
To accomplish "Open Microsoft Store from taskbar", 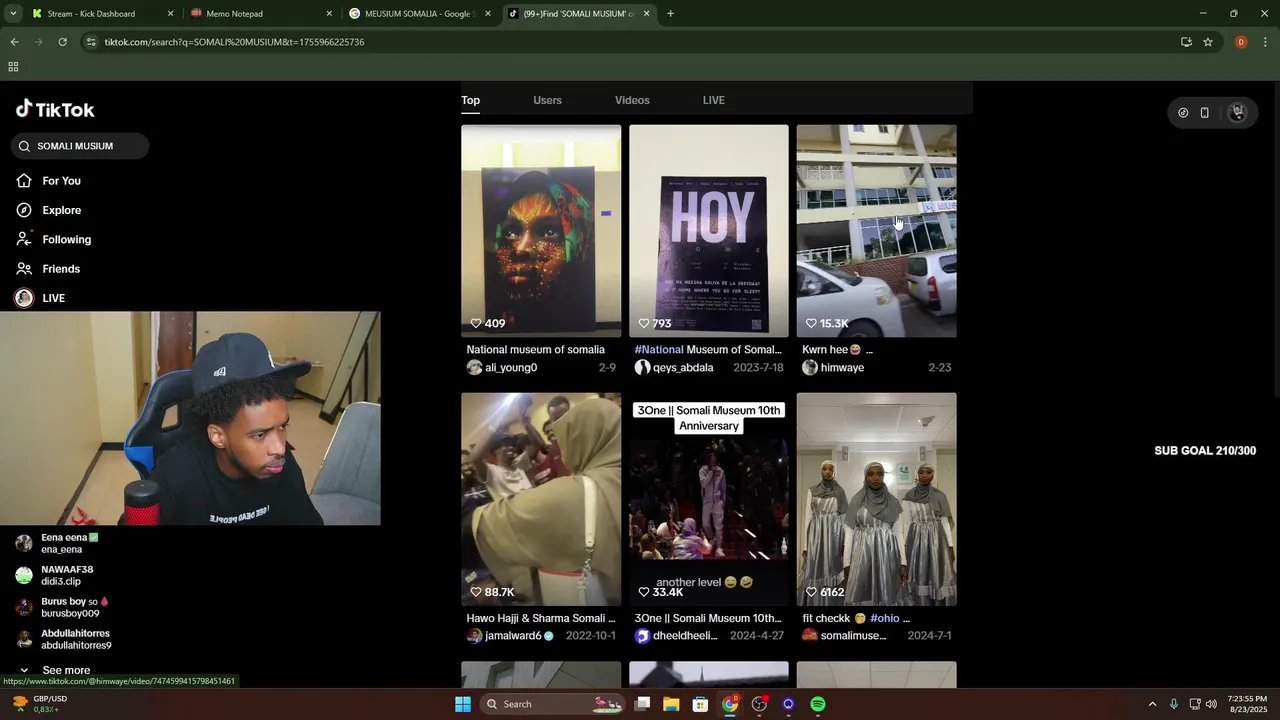I will tap(701, 704).
